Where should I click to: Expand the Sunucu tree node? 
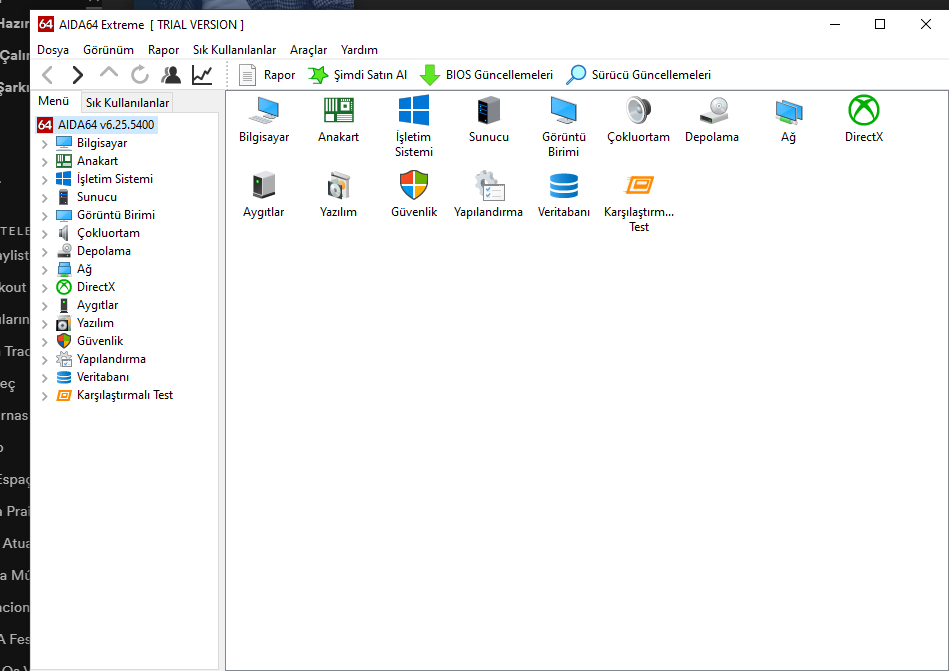coord(45,198)
